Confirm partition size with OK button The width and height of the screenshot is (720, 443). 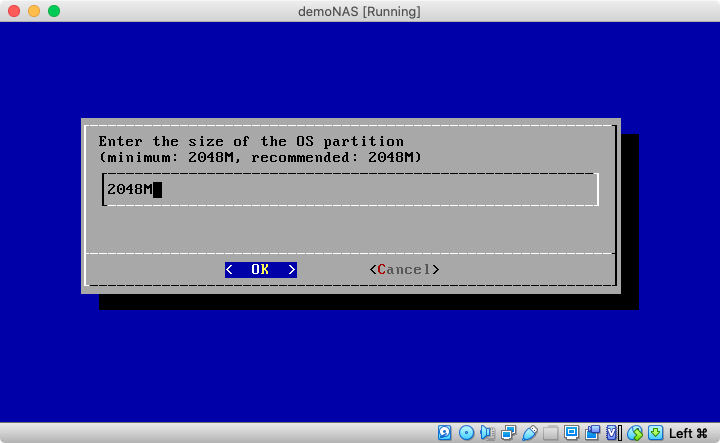point(261,269)
